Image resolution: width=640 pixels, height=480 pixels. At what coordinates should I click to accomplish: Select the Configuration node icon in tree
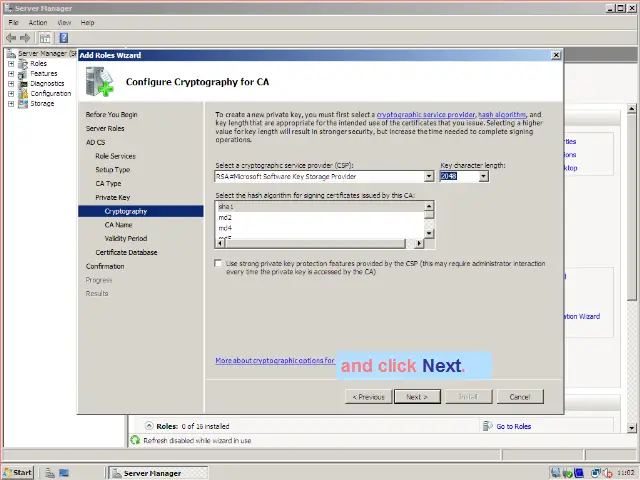coord(23,93)
